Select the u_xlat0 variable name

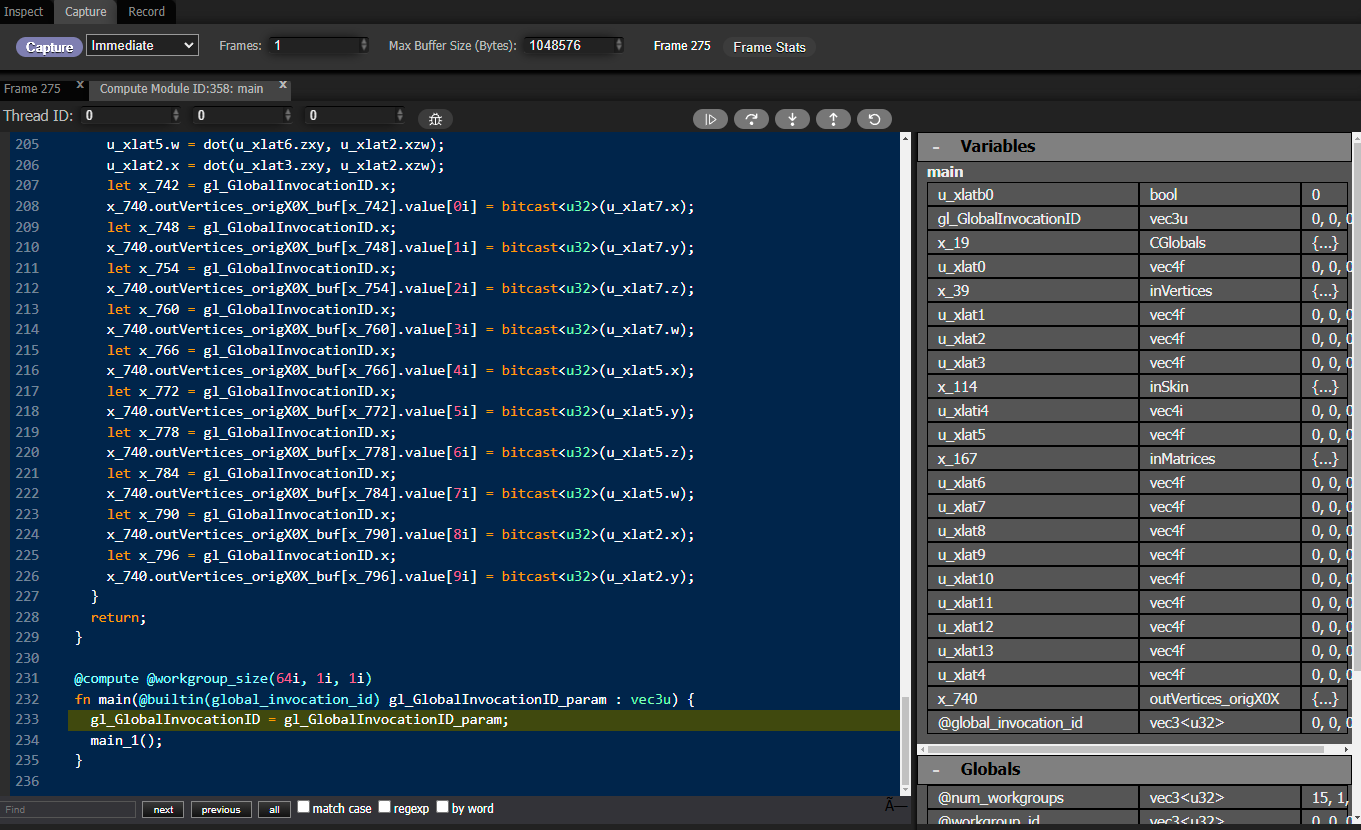(961, 267)
